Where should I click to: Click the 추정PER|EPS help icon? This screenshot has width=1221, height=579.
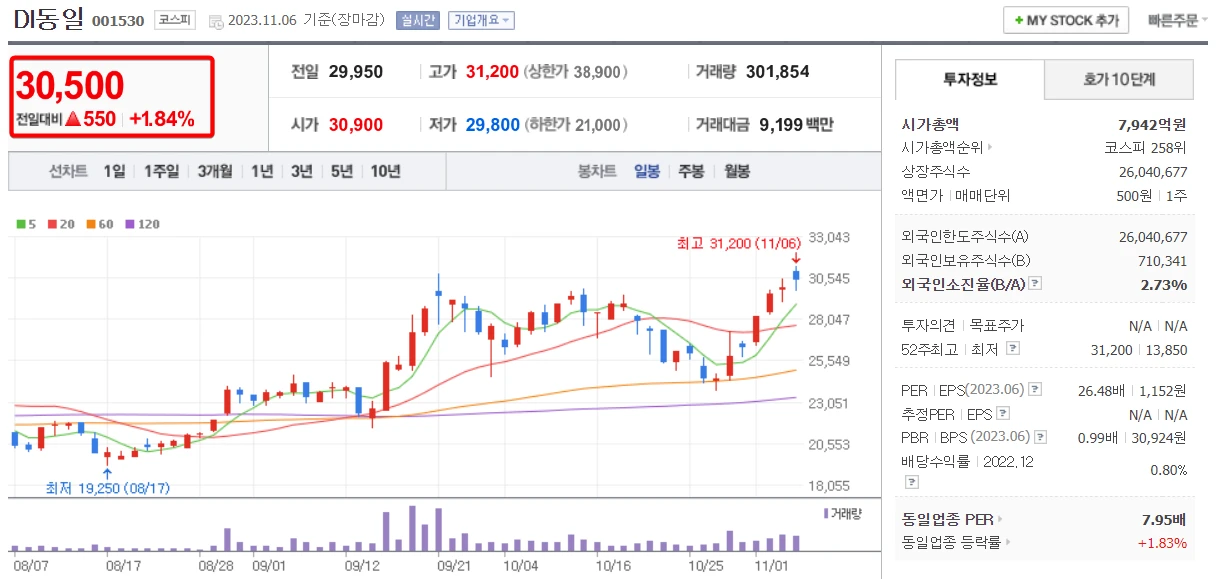pyautogui.click(x=1003, y=415)
